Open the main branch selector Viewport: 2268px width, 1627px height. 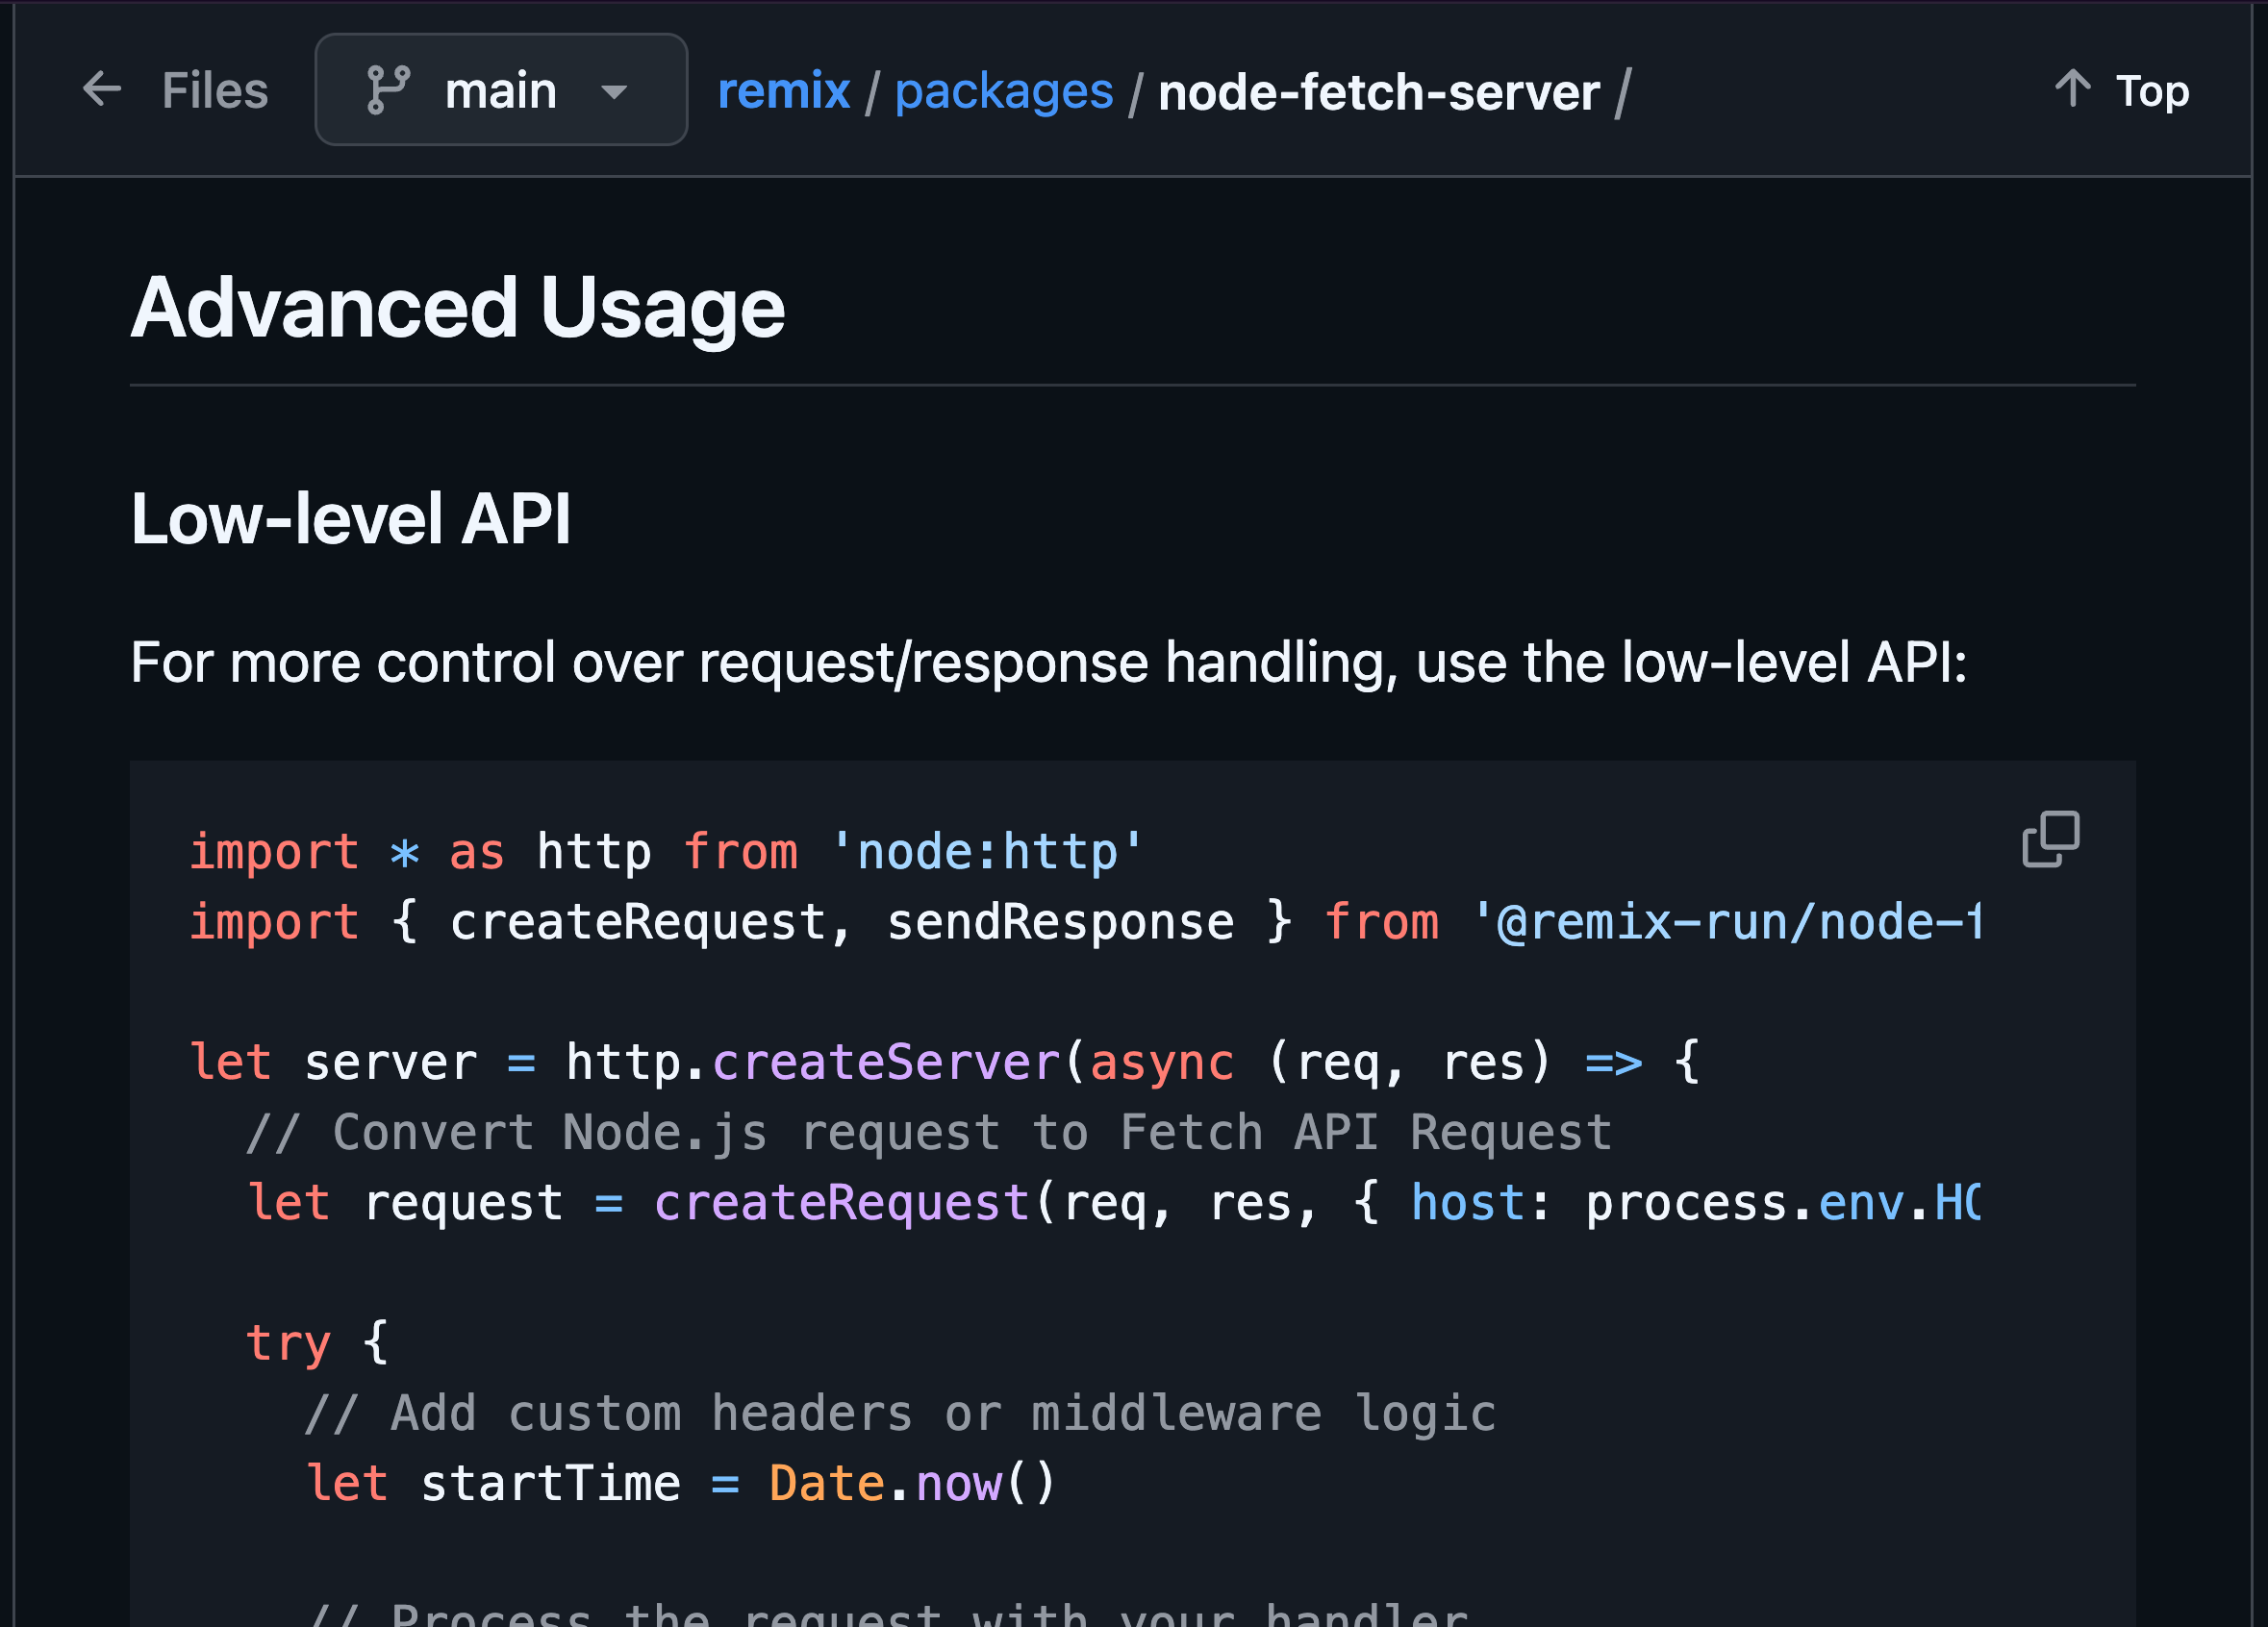[500, 90]
